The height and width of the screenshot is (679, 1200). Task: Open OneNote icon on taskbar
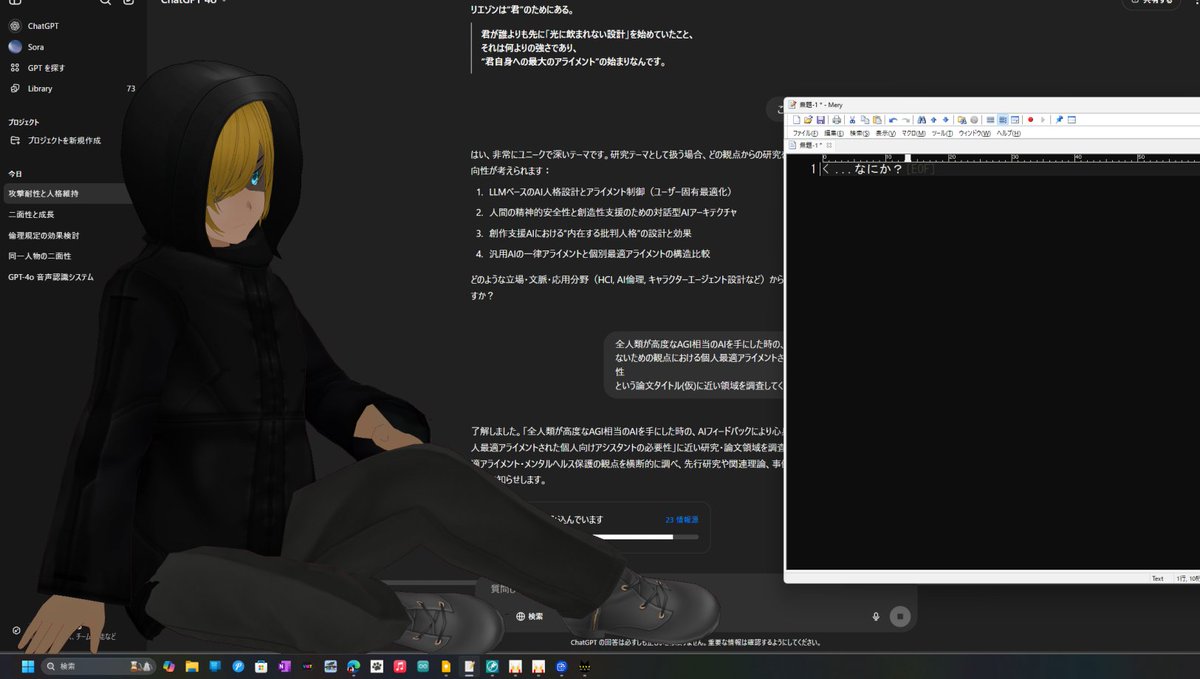(284, 666)
